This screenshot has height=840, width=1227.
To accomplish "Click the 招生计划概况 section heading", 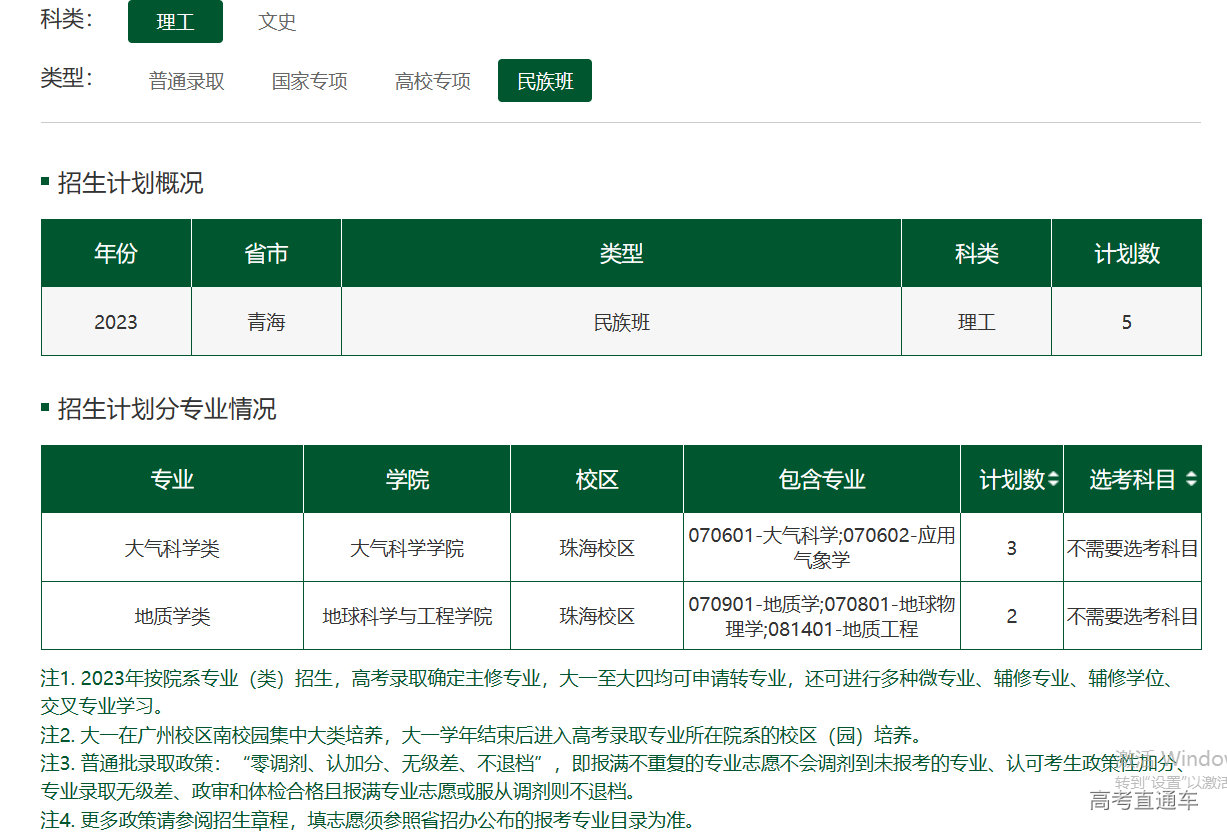I will (x=130, y=183).
